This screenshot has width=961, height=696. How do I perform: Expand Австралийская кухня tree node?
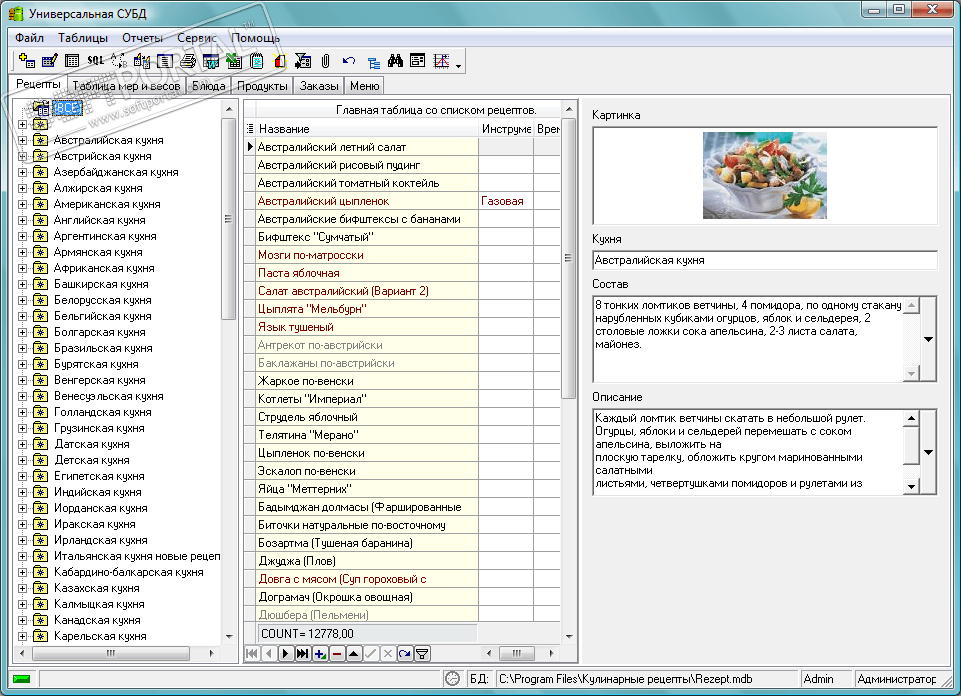[x=23, y=140]
